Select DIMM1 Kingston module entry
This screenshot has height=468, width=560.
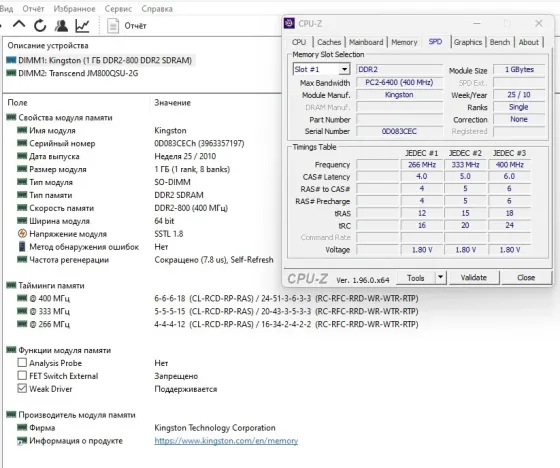click(x=99, y=60)
